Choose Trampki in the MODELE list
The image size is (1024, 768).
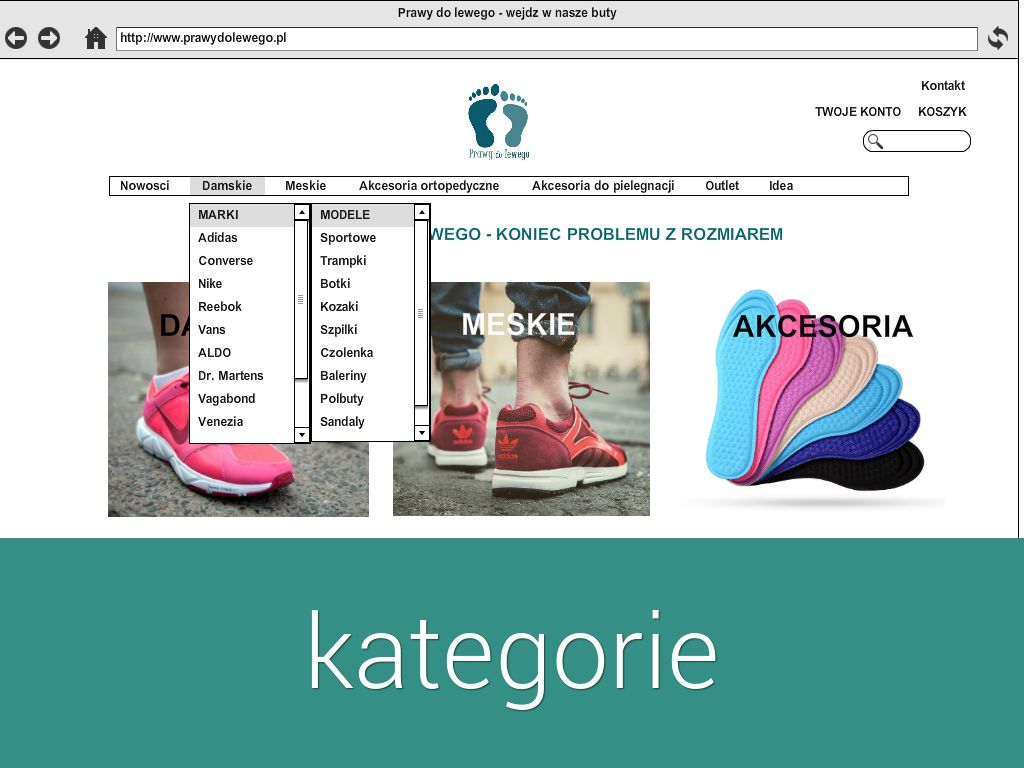[x=343, y=261]
